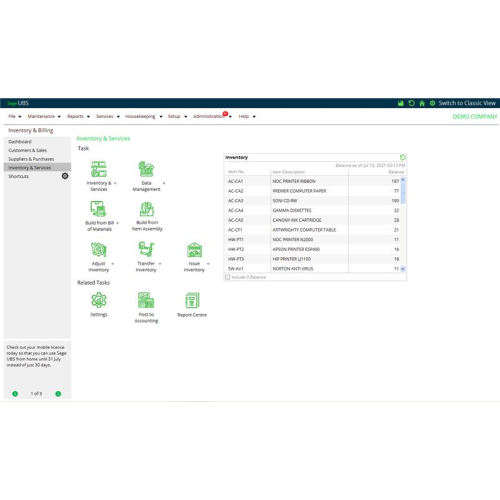Select Inventory & Services in sidebar
The height and width of the screenshot is (500, 500).
pyautogui.click(x=37, y=167)
